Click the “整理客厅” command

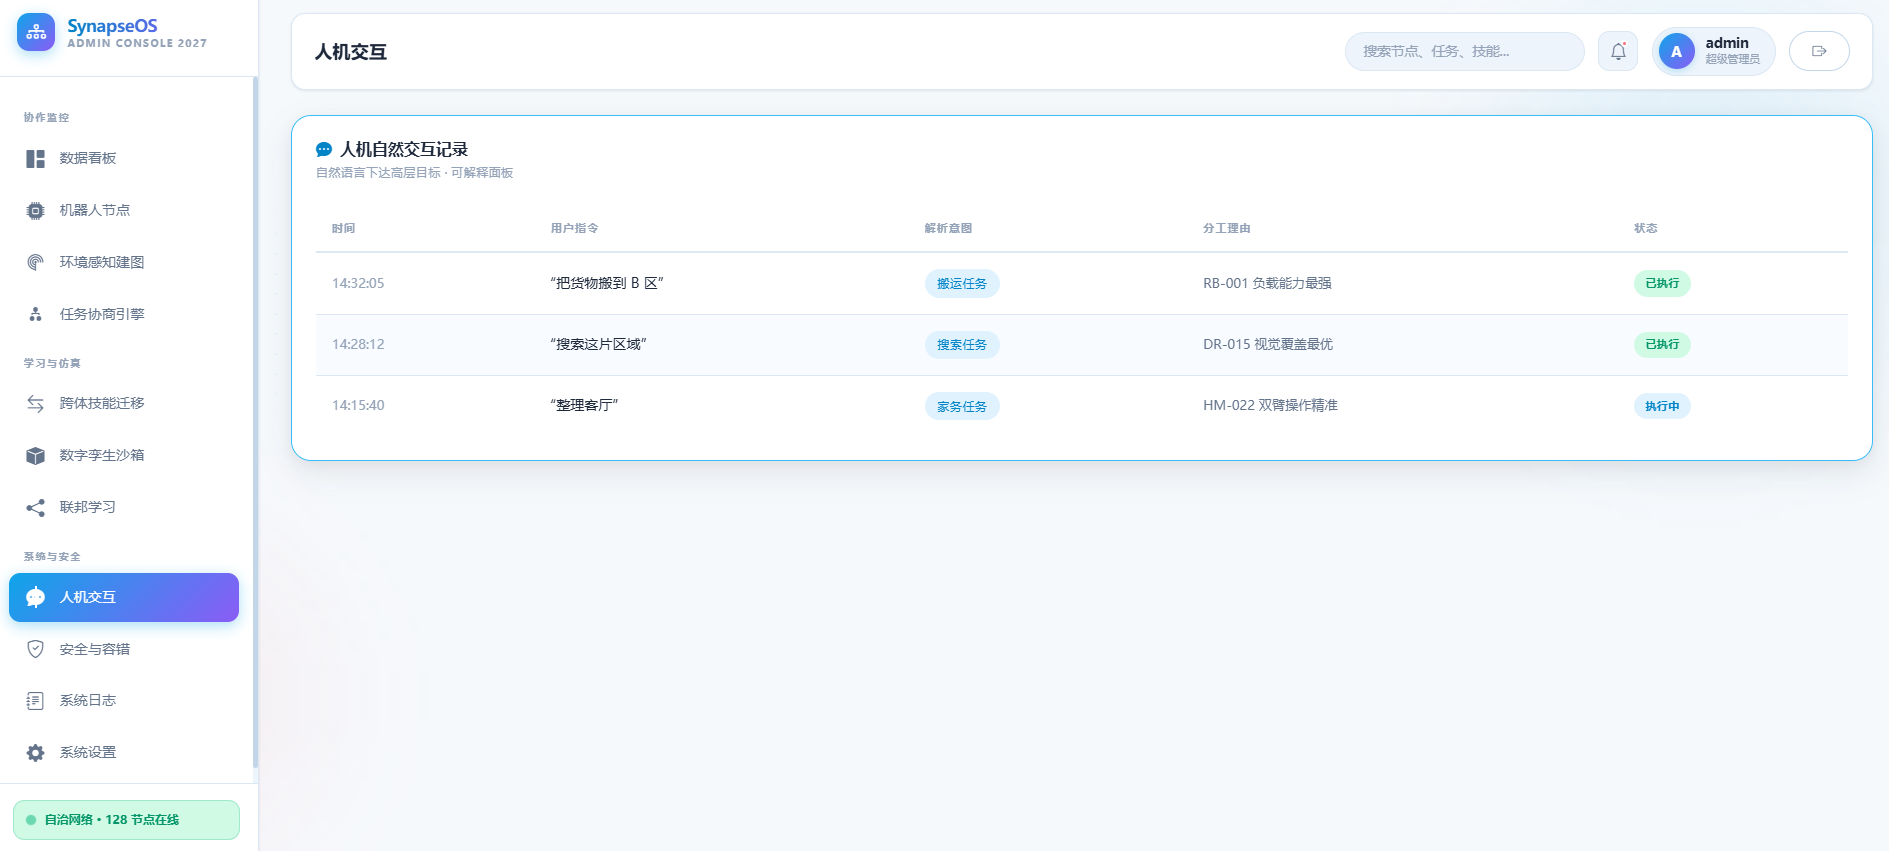coord(584,405)
